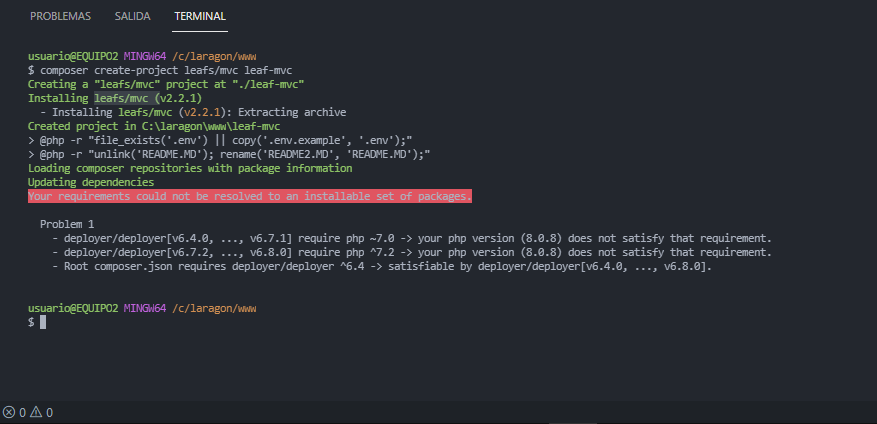
Task: Click the last '/c/laragon/www' path above cursor
Action: 214,308
